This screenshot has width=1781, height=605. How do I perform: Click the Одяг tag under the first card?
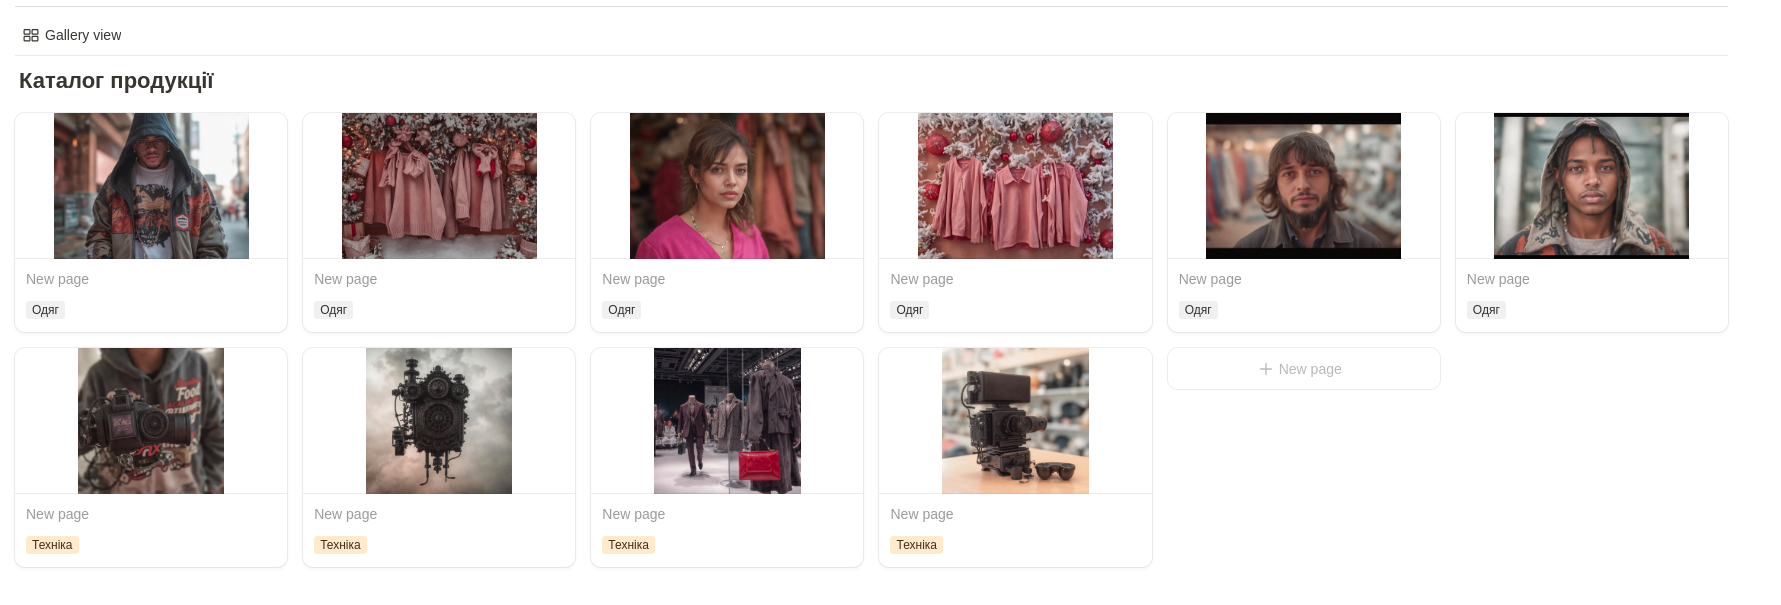tap(45, 310)
